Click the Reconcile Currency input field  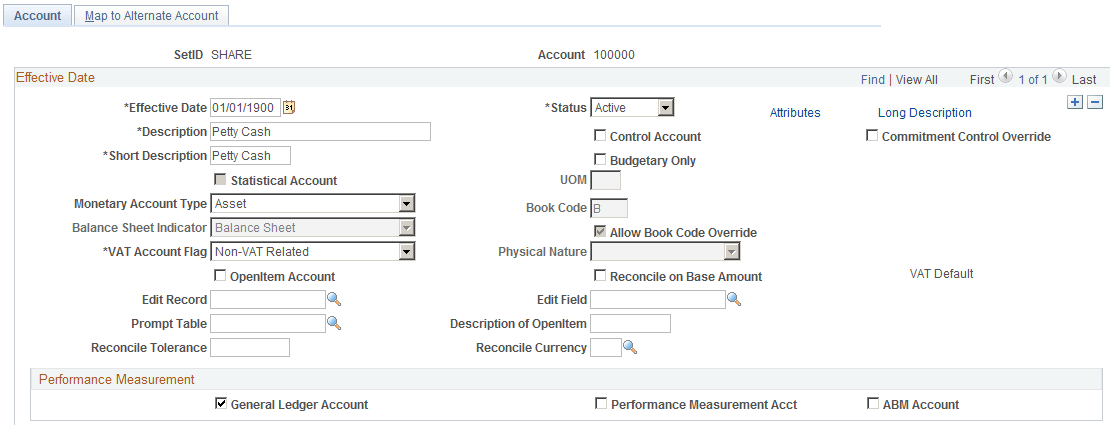606,348
